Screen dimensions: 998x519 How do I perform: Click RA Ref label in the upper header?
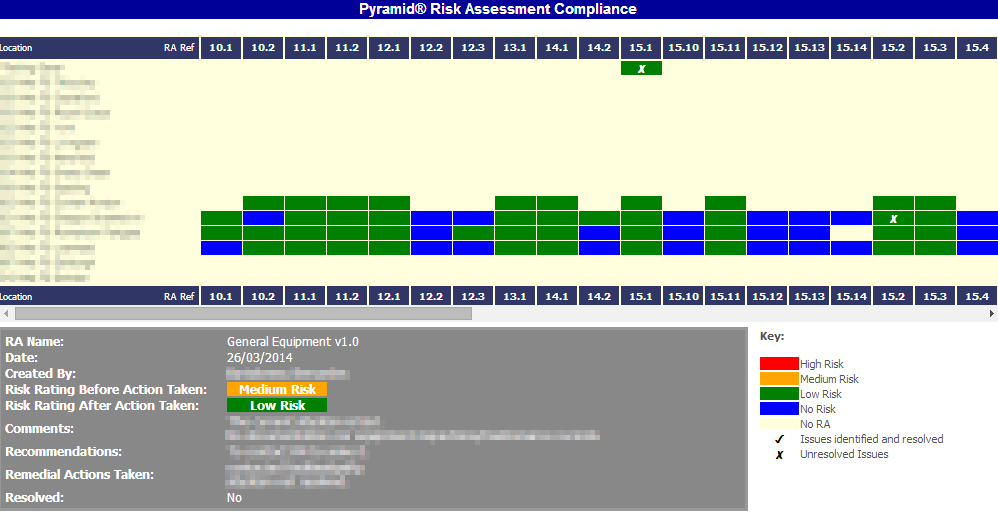point(179,48)
